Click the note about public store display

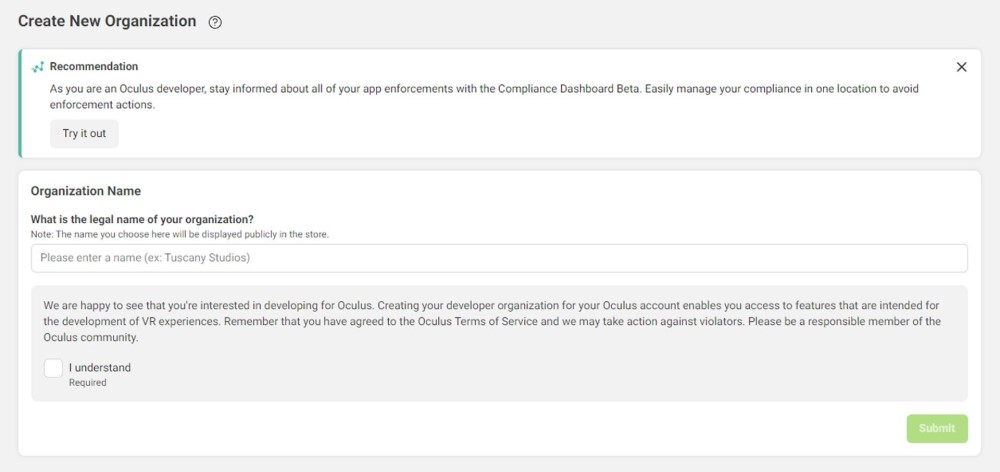[x=180, y=234]
